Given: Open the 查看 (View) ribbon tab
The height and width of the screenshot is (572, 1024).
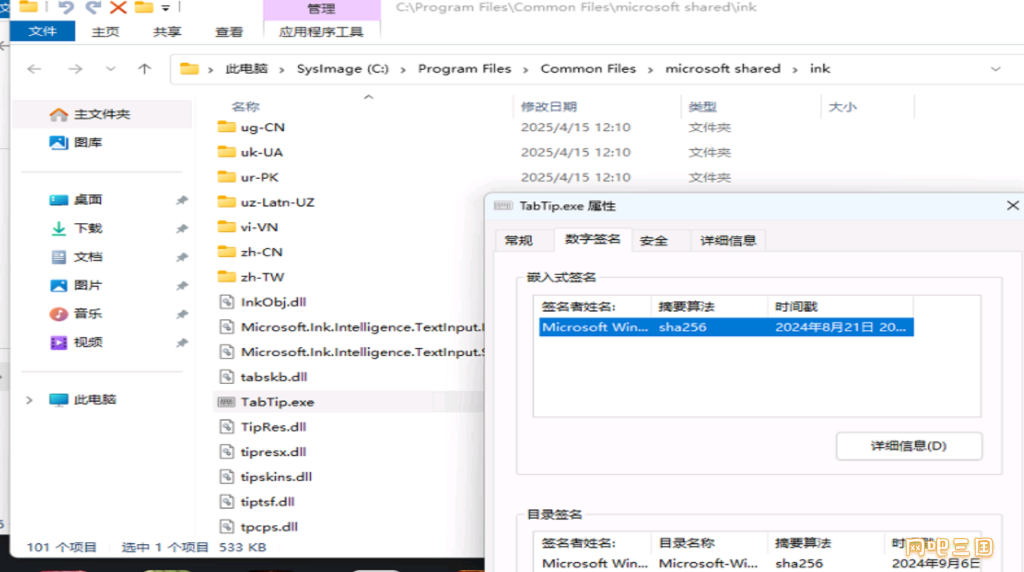Looking at the screenshot, I should pyautogui.click(x=229, y=32).
